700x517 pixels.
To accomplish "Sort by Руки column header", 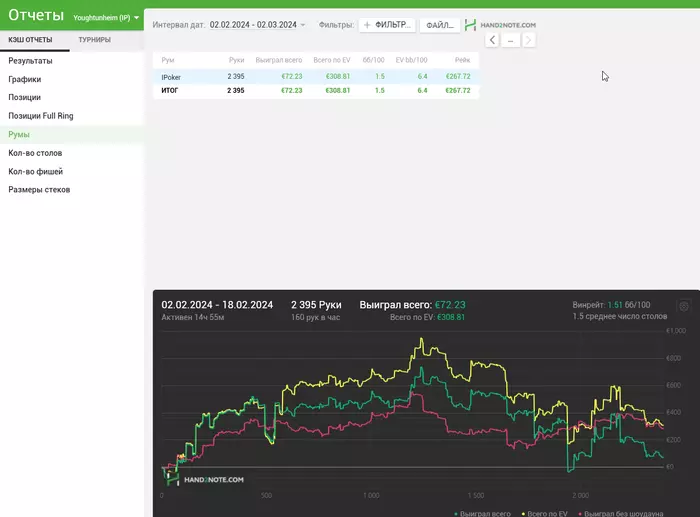I will point(236,60).
